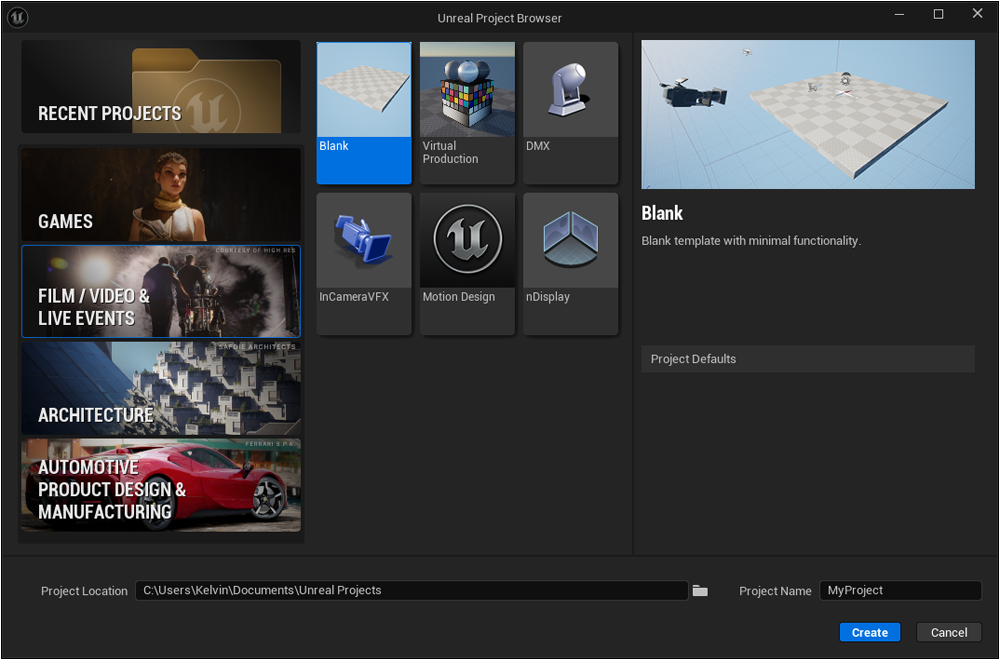Pick the InCameraVFX template
The image size is (1000, 660).
pyautogui.click(x=364, y=264)
